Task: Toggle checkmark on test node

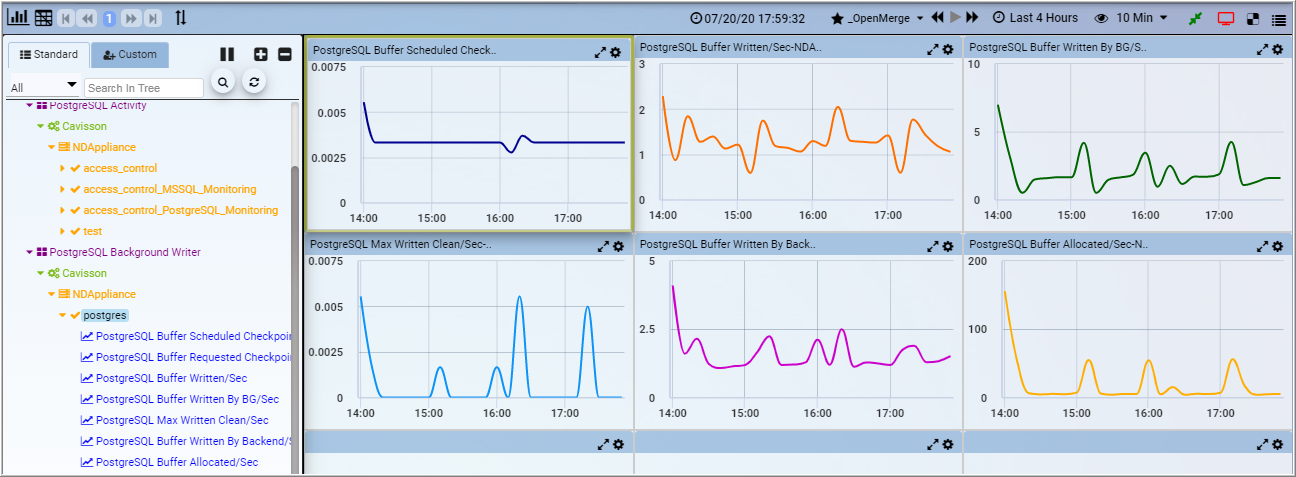Action: tap(75, 231)
